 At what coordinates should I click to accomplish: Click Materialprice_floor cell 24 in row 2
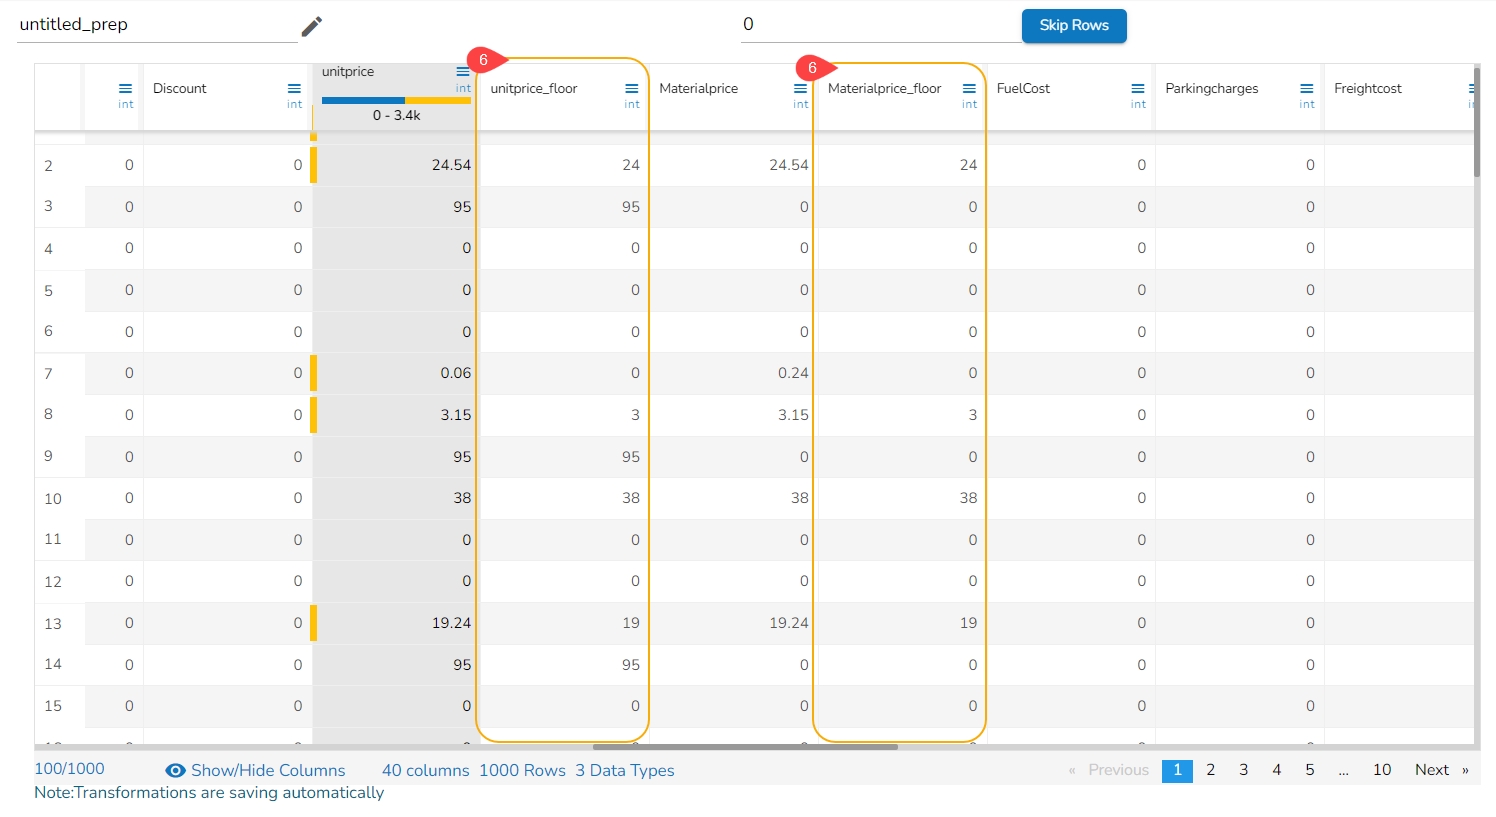click(x=901, y=165)
